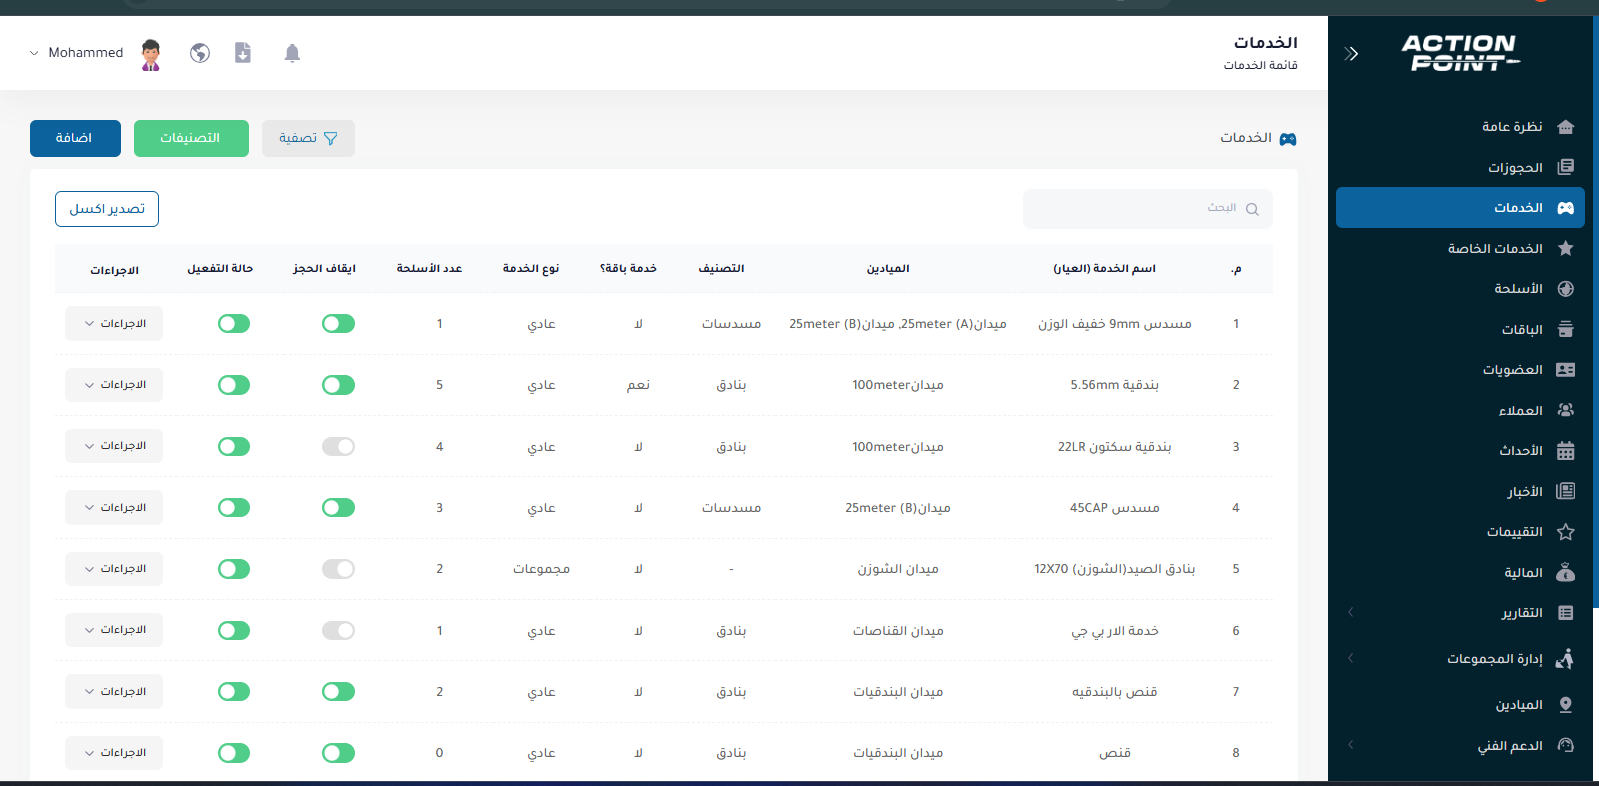Viewport: 1599px width, 786px height.
Task: Click تصدير اكسل export button
Action: (107, 209)
